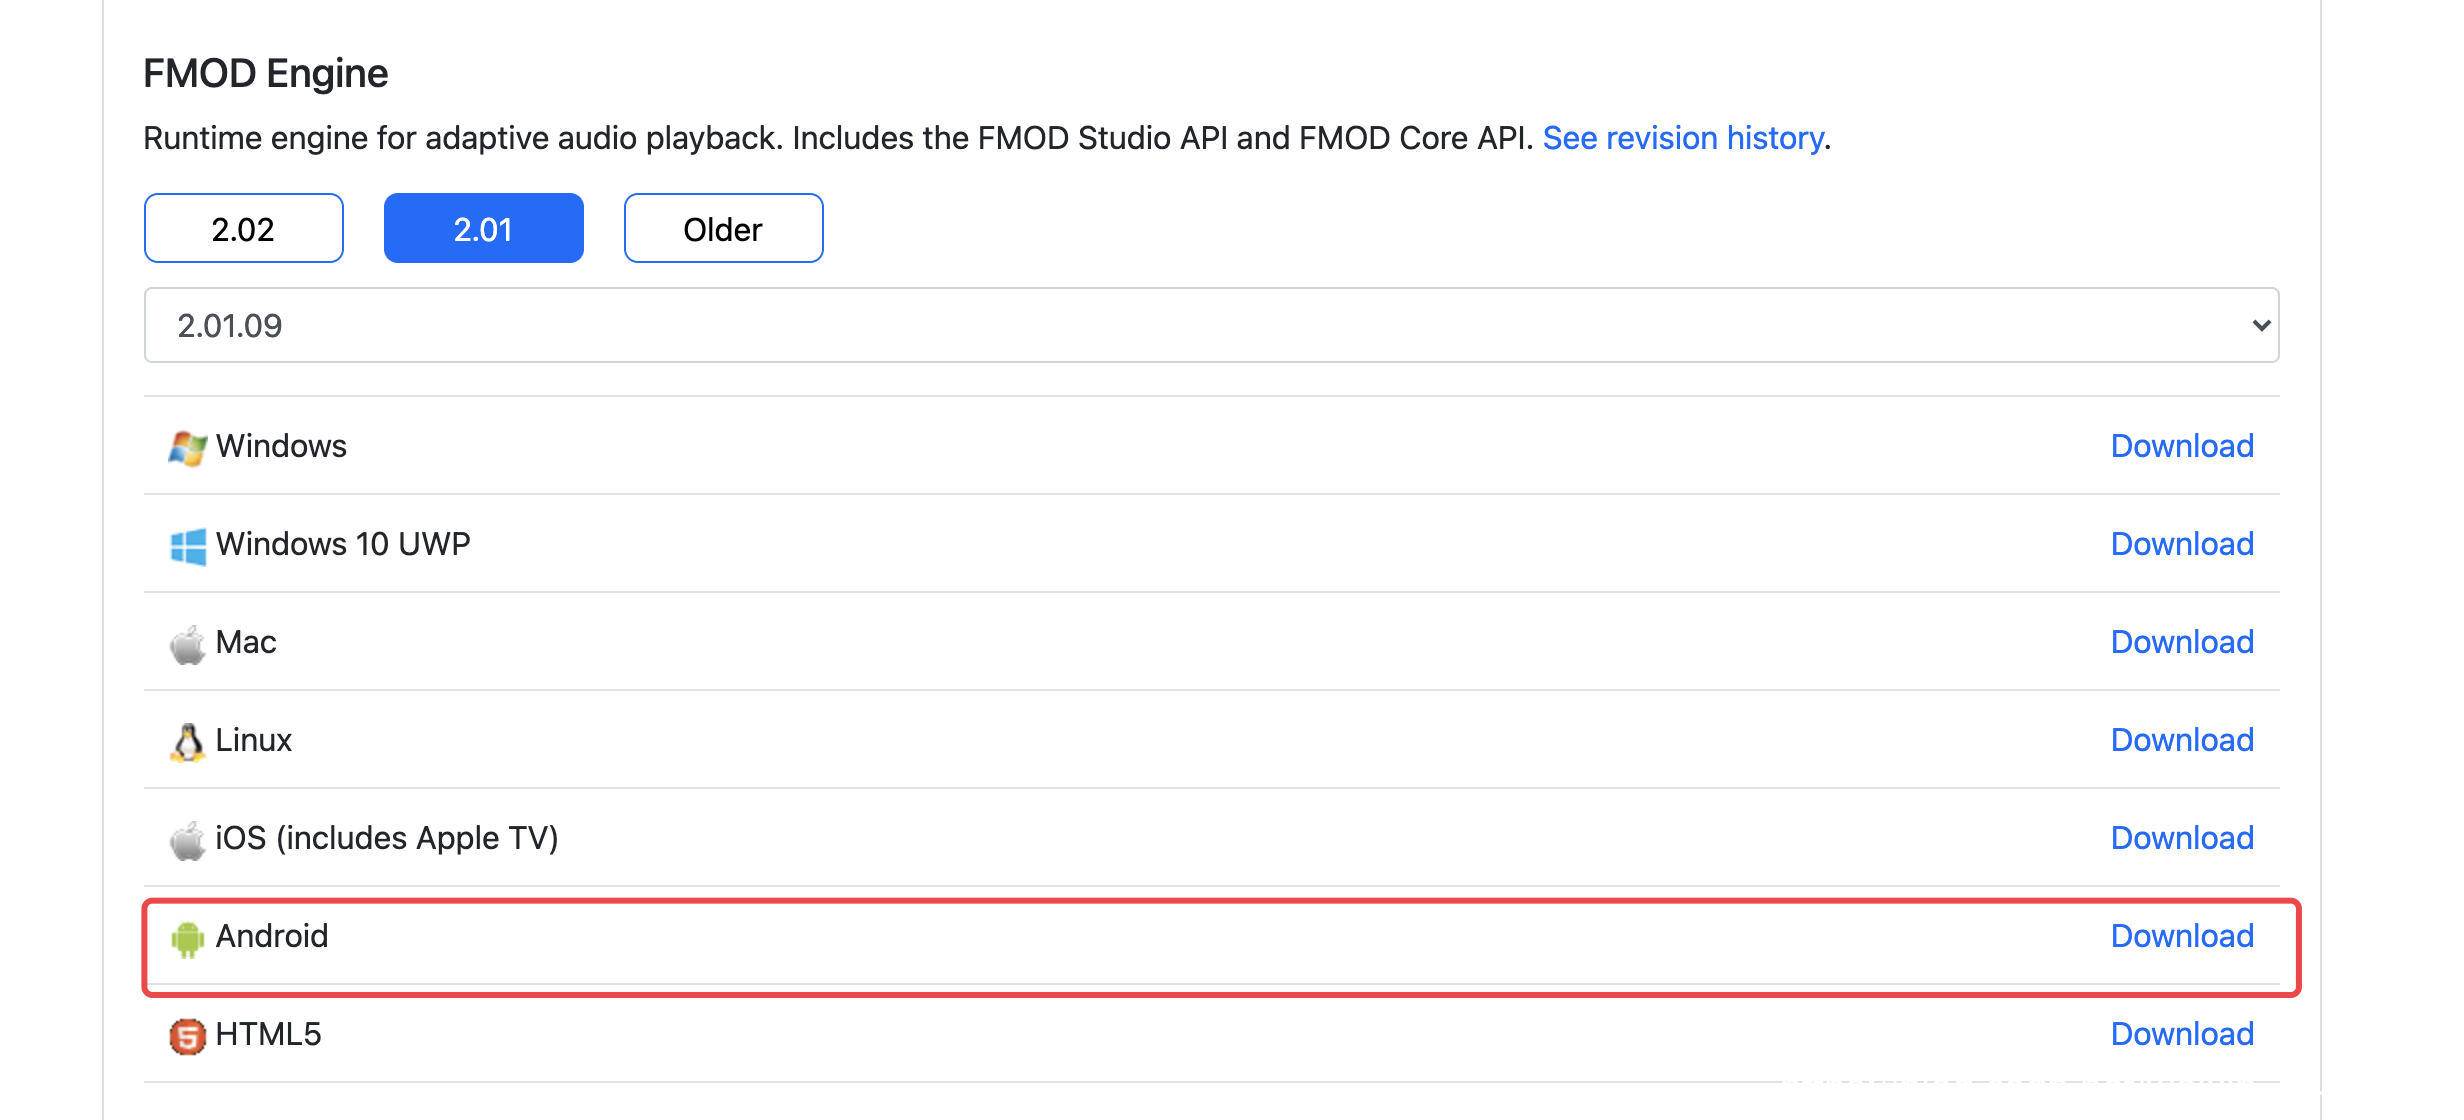The height and width of the screenshot is (1120, 2464).
Task: Switch to the 2.02 version tab
Action: coord(243,229)
